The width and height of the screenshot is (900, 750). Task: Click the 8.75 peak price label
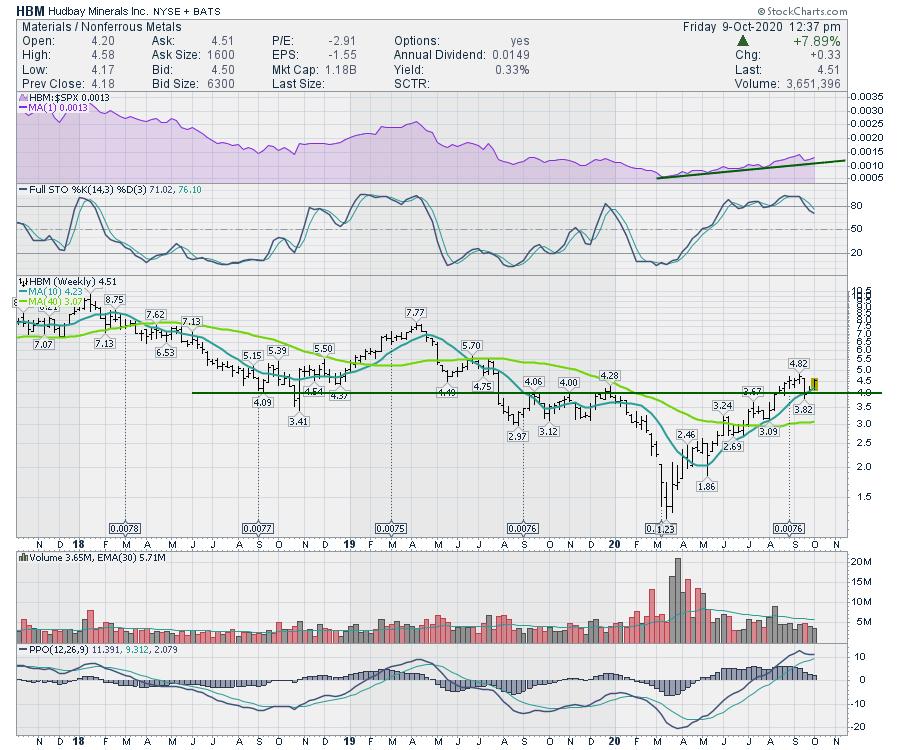(115, 300)
